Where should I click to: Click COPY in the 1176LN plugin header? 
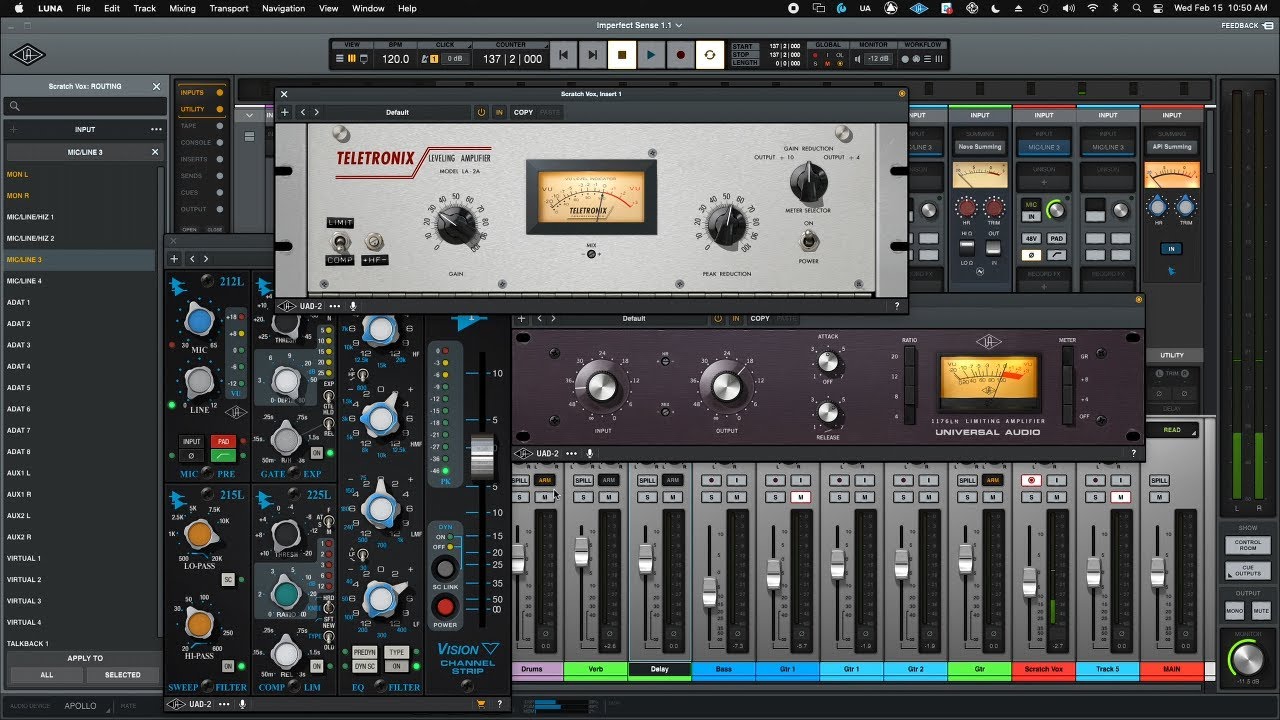[x=760, y=318]
